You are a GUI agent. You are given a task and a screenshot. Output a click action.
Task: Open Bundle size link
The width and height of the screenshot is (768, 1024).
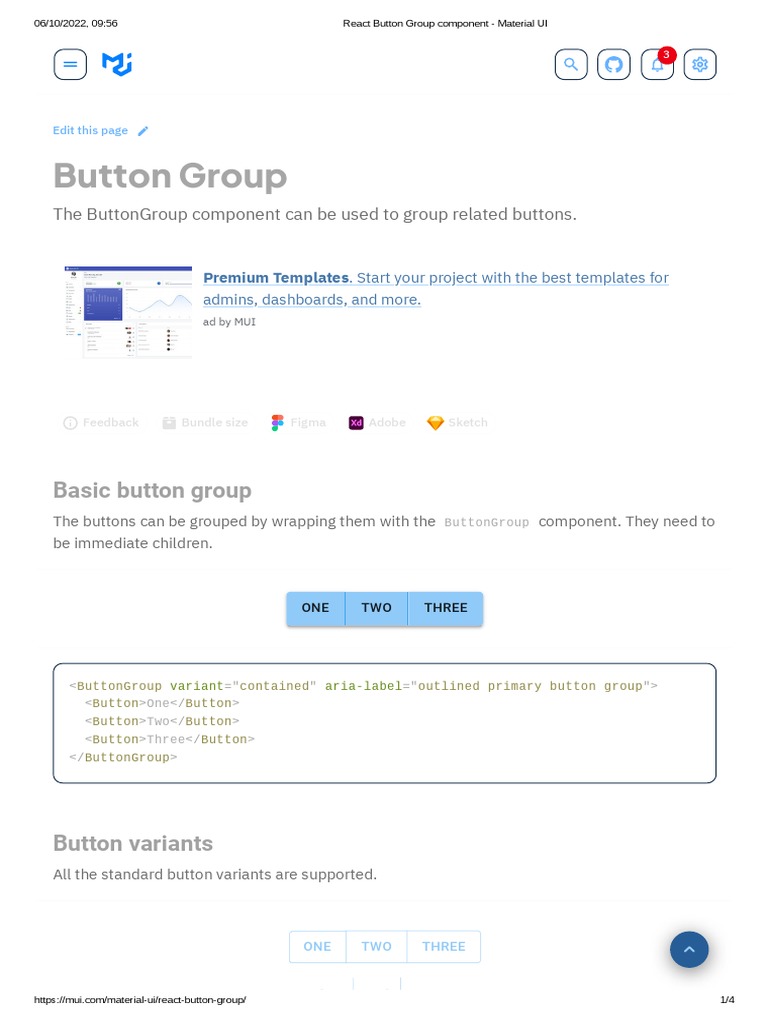click(x=205, y=423)
